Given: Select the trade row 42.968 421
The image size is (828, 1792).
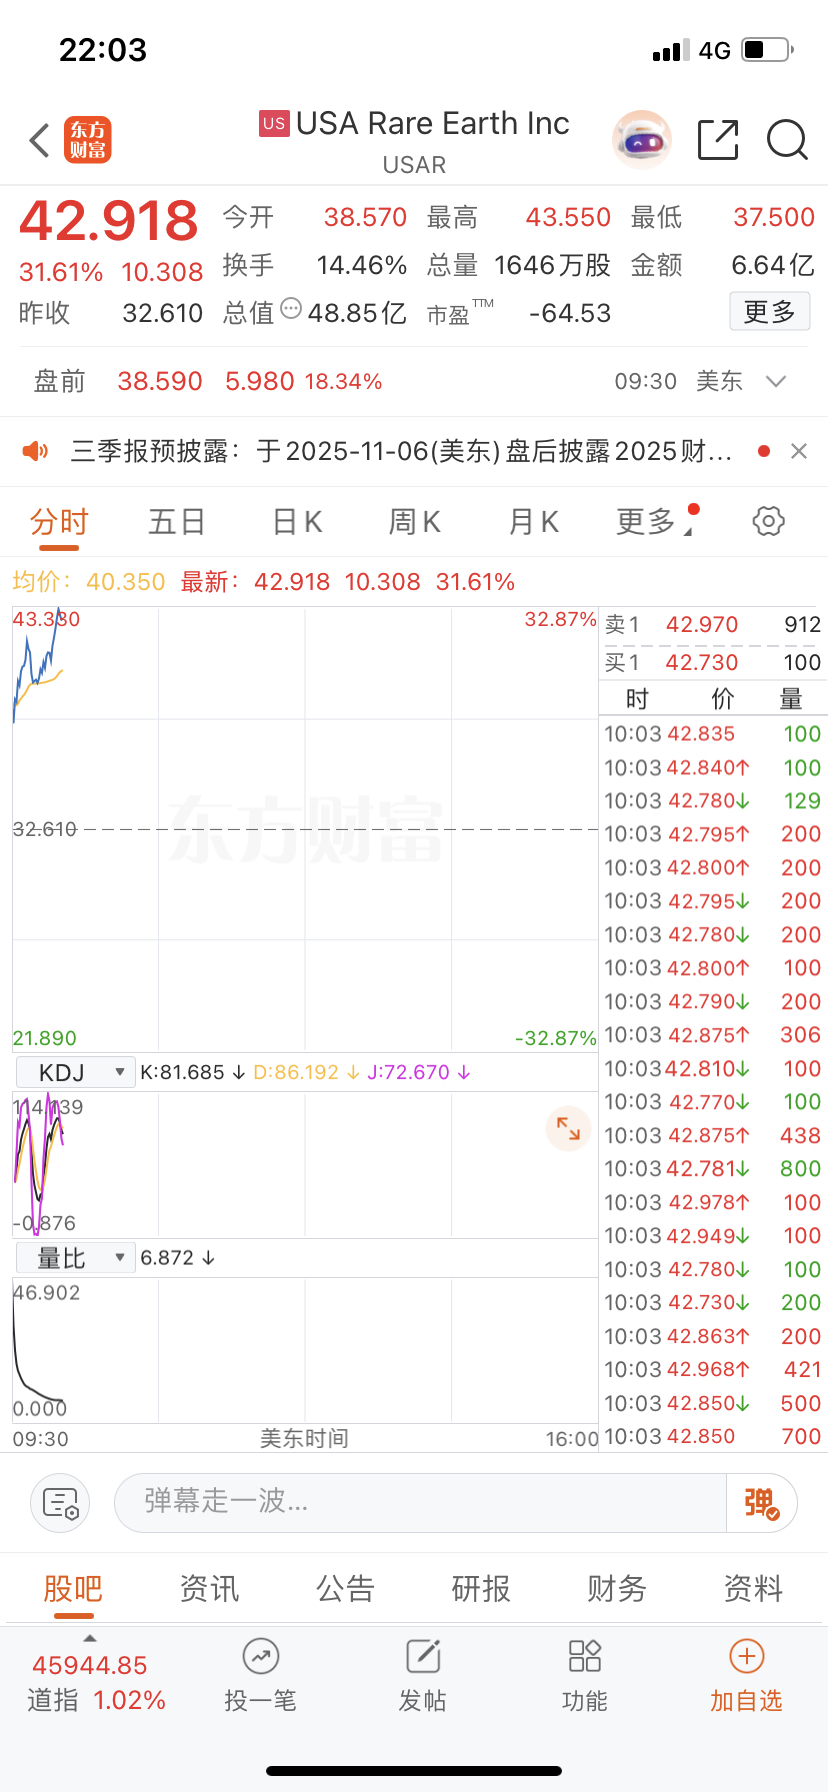Looking at the screenshot, I should [712, 1370].
